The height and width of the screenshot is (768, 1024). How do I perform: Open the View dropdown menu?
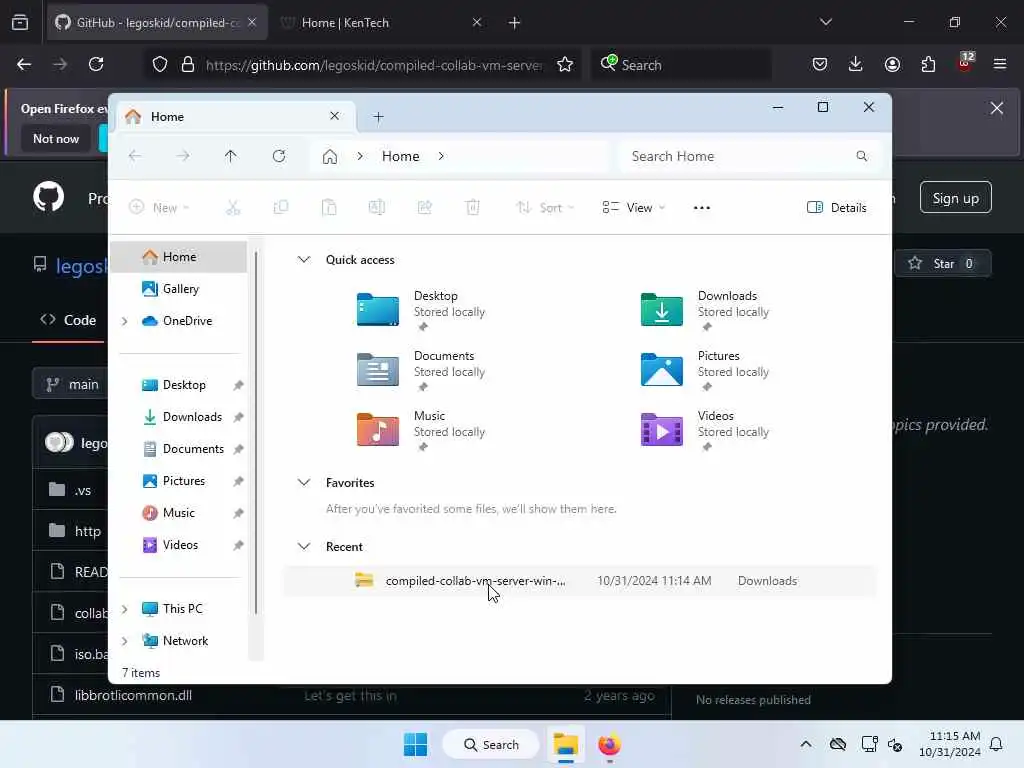pos(633,208)
